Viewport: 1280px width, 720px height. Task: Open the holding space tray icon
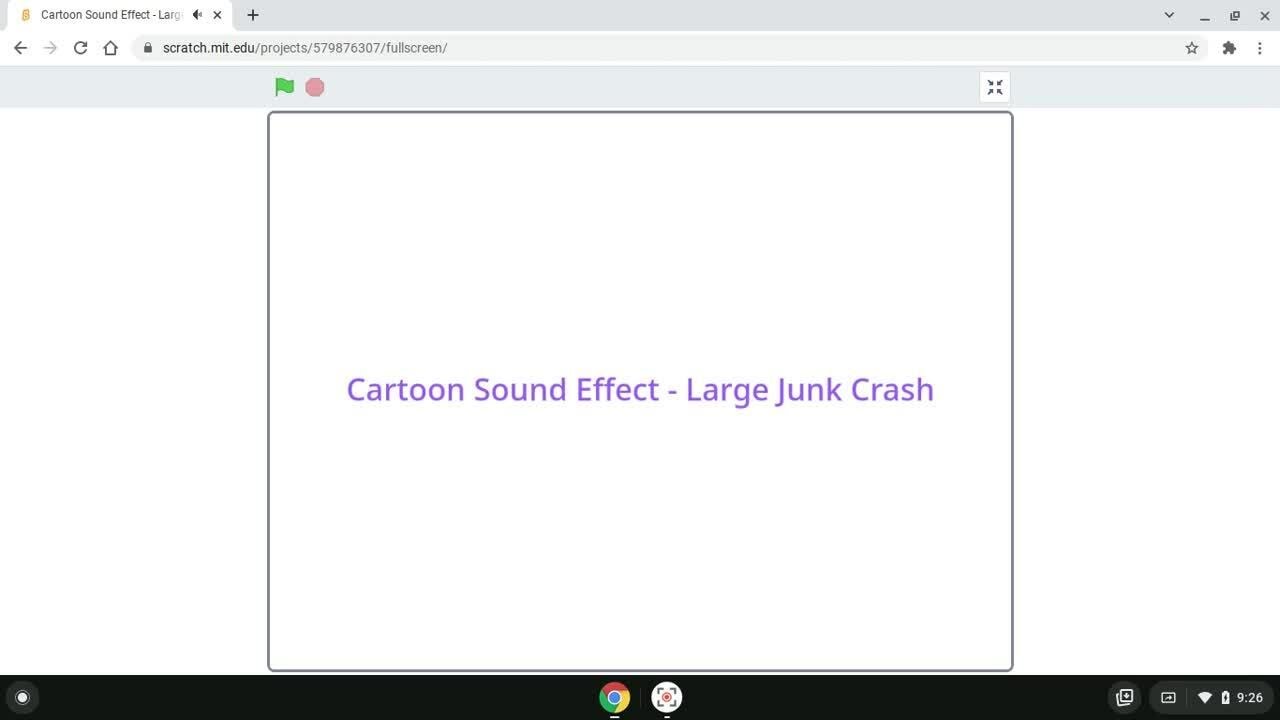coord(1124,697)
